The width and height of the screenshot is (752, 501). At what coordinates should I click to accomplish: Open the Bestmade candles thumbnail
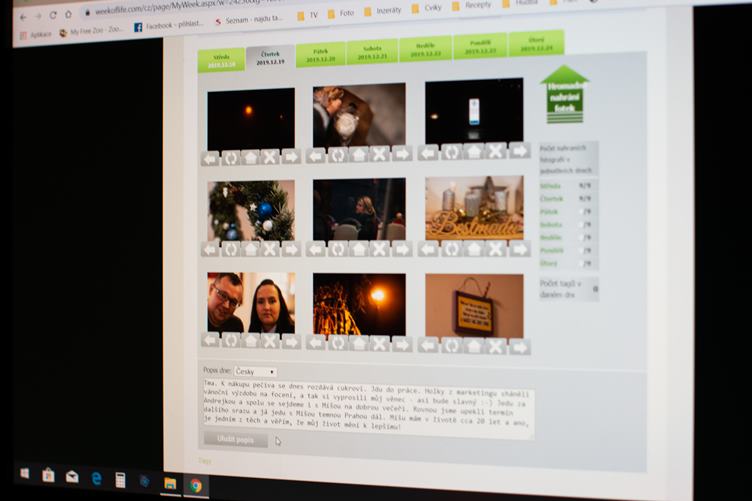[x=474, y=208]
